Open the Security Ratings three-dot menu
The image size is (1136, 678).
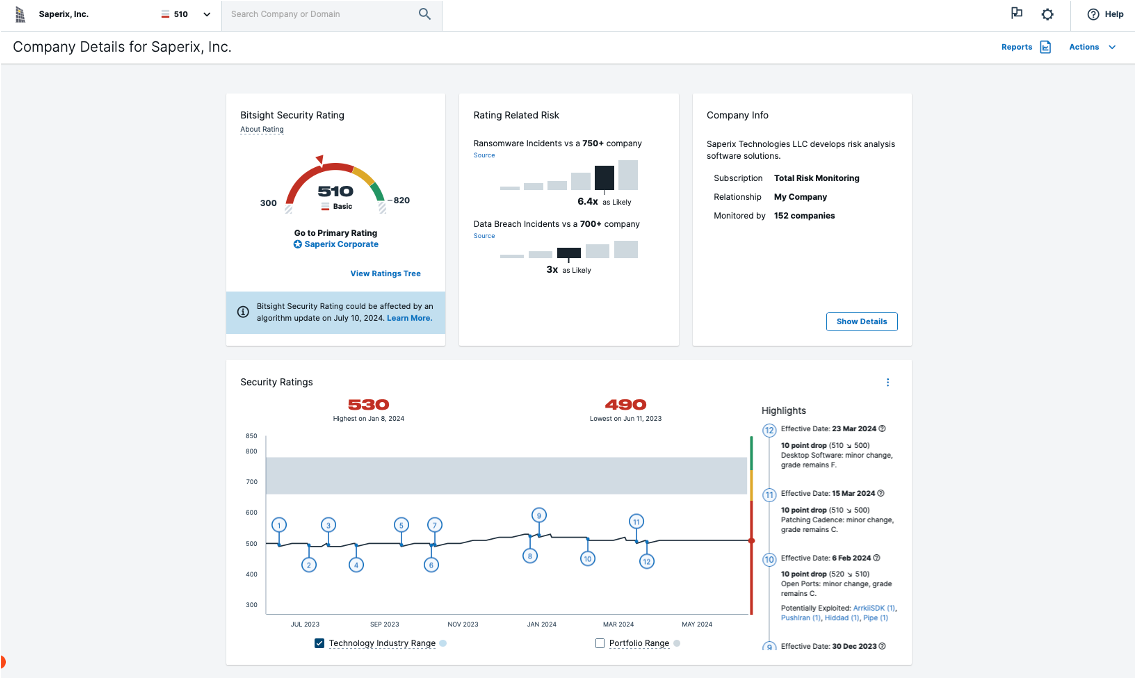coord(888,382)
